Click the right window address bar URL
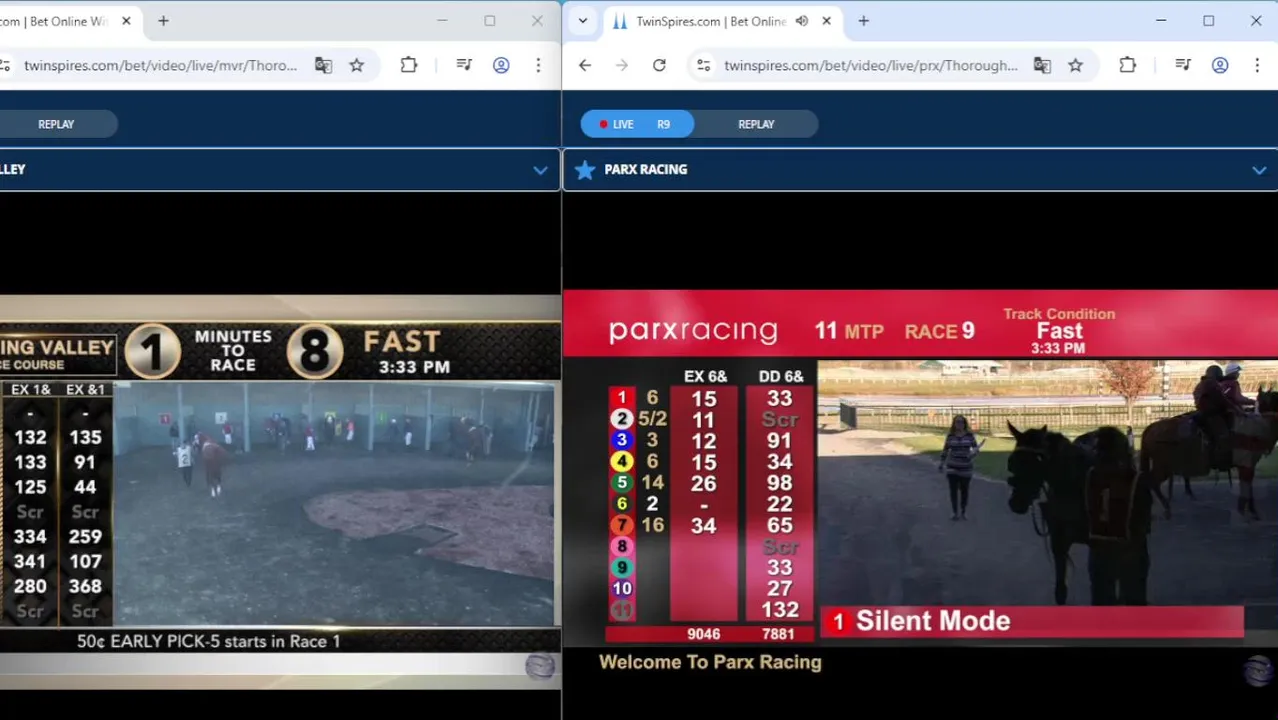This screenshot has width=1278, height=720. 871,65
